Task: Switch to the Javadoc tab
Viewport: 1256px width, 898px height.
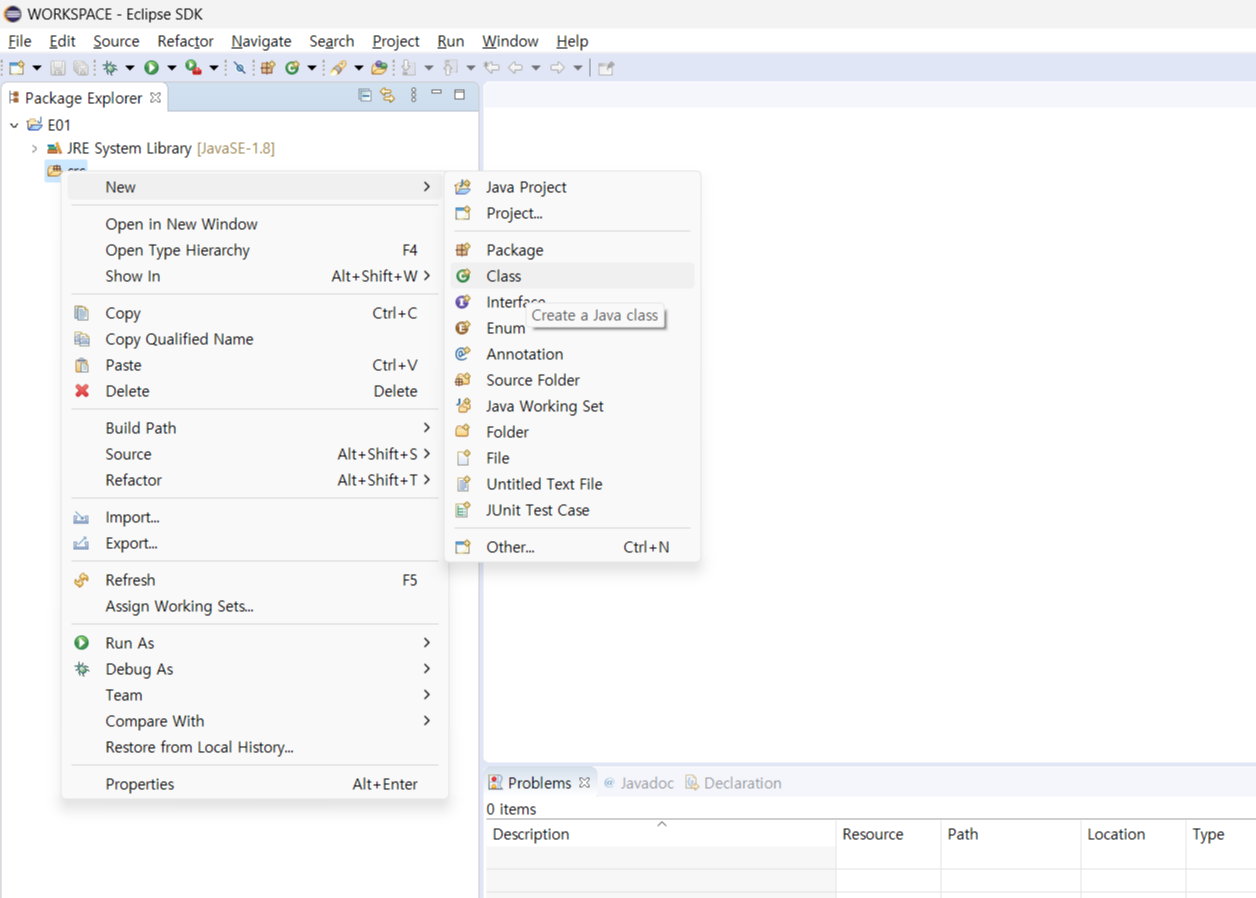Action: click(x=639, y=783)
